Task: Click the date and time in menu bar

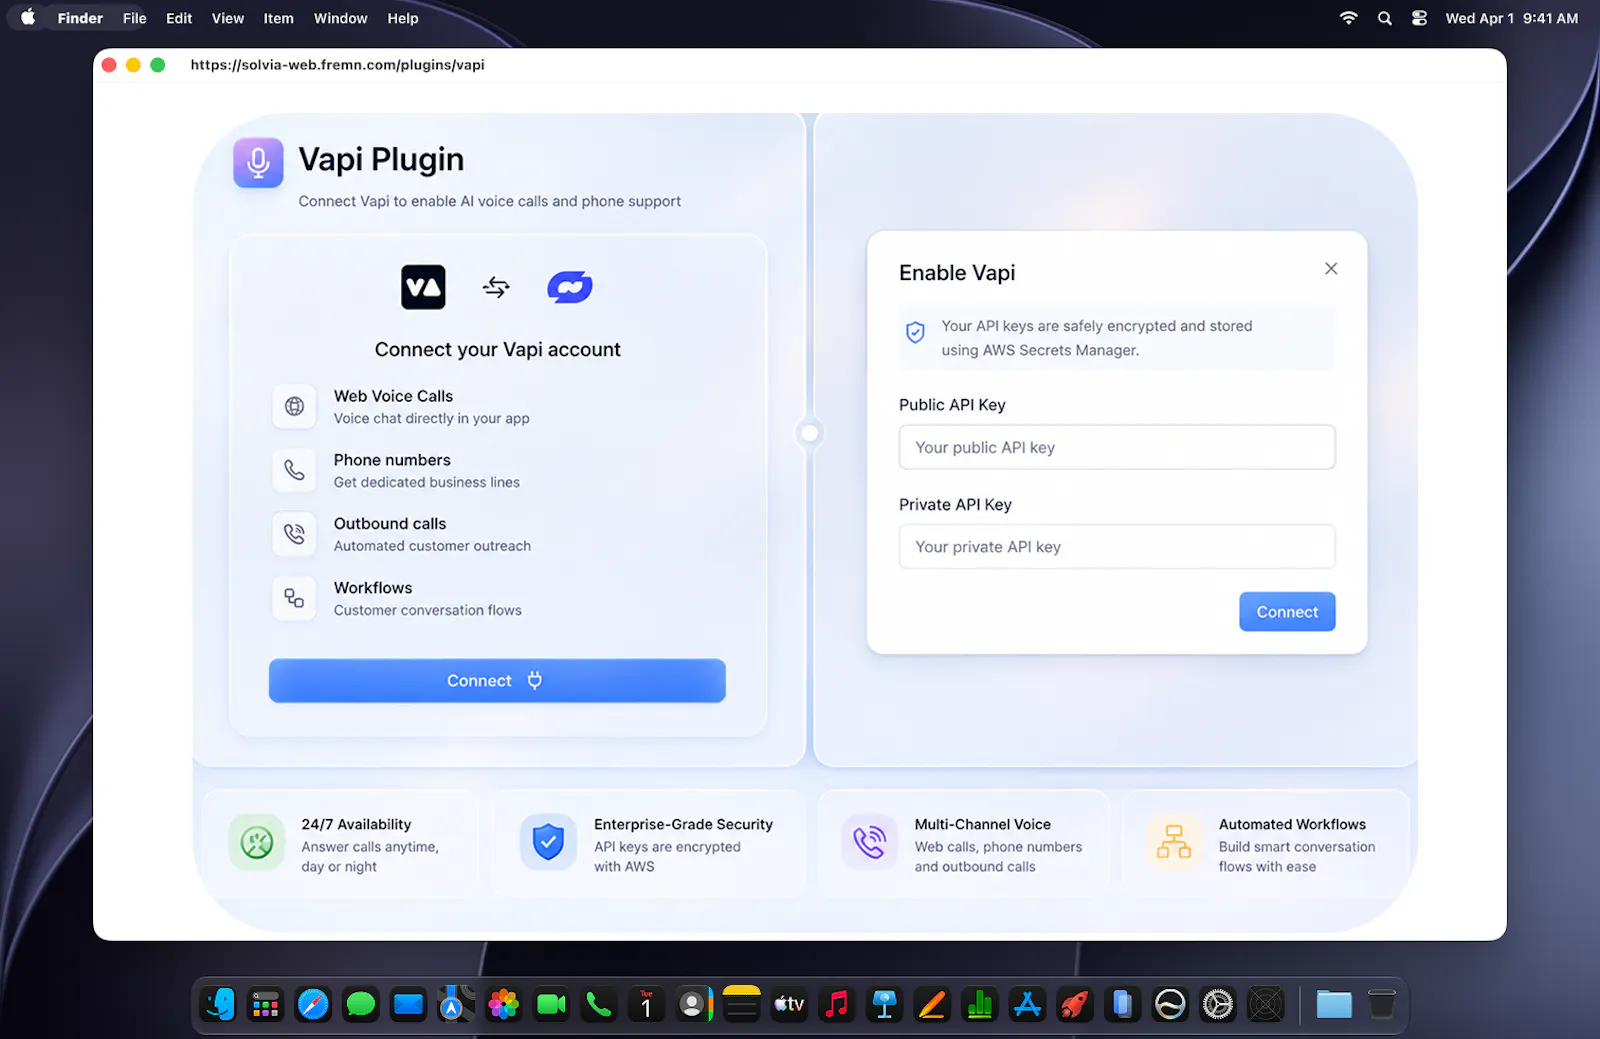Action: [x=1512, y=18]
